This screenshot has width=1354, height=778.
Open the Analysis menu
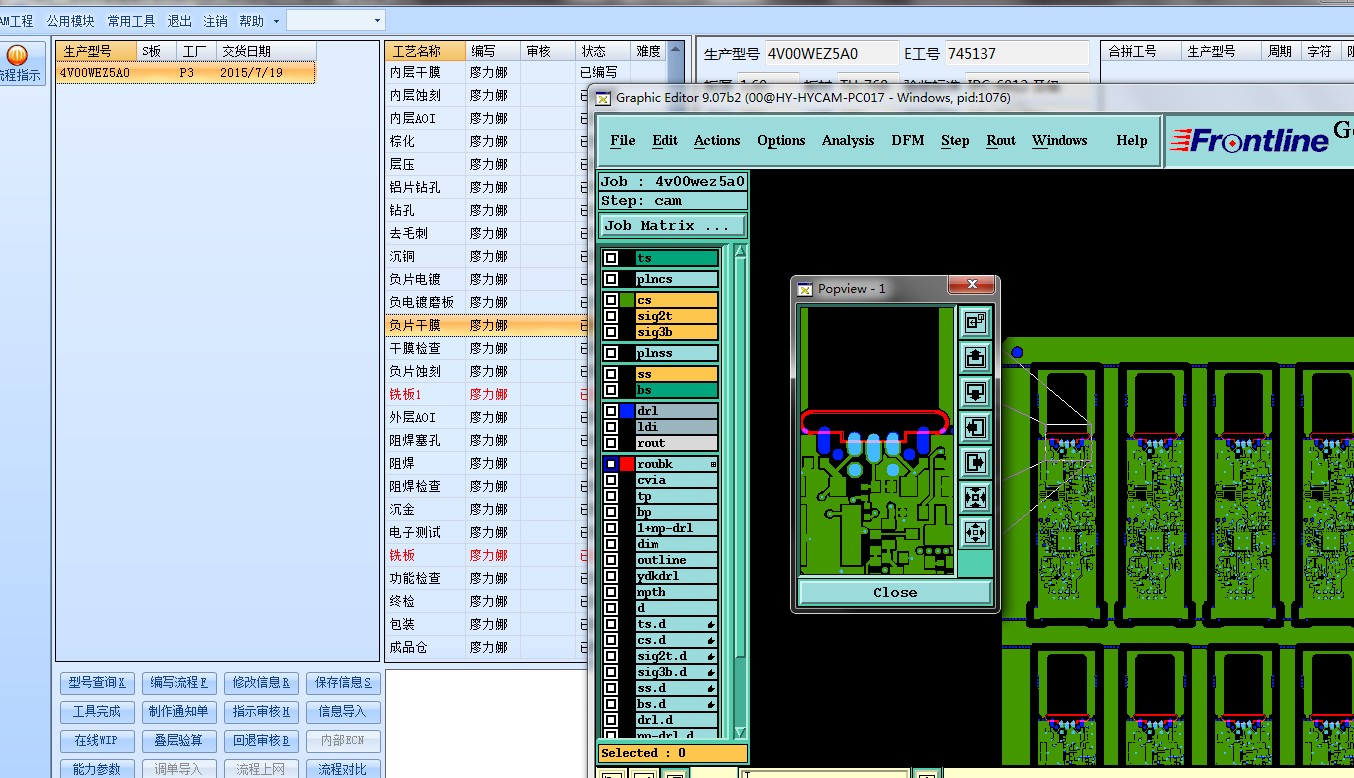coord(848,141)
